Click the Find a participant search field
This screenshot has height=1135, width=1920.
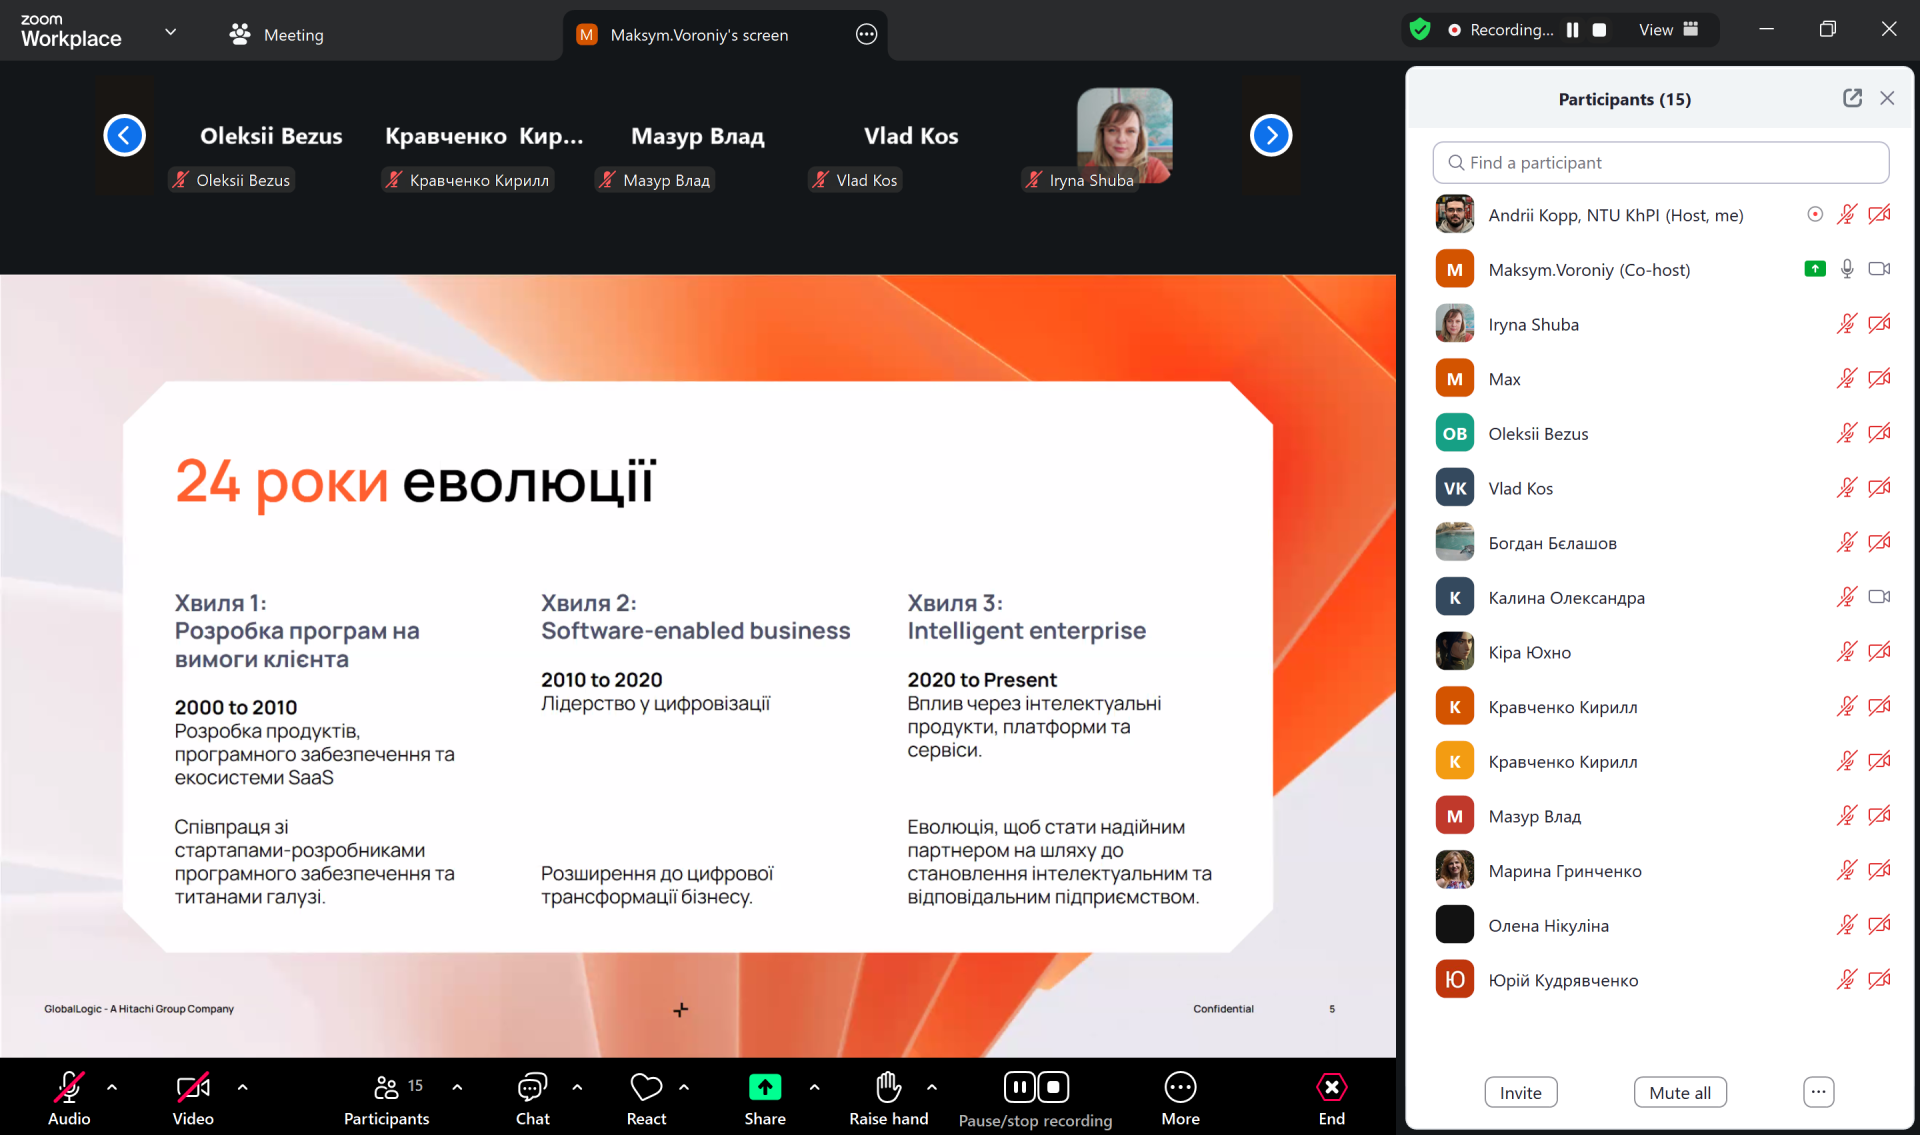click(1660, 163)
